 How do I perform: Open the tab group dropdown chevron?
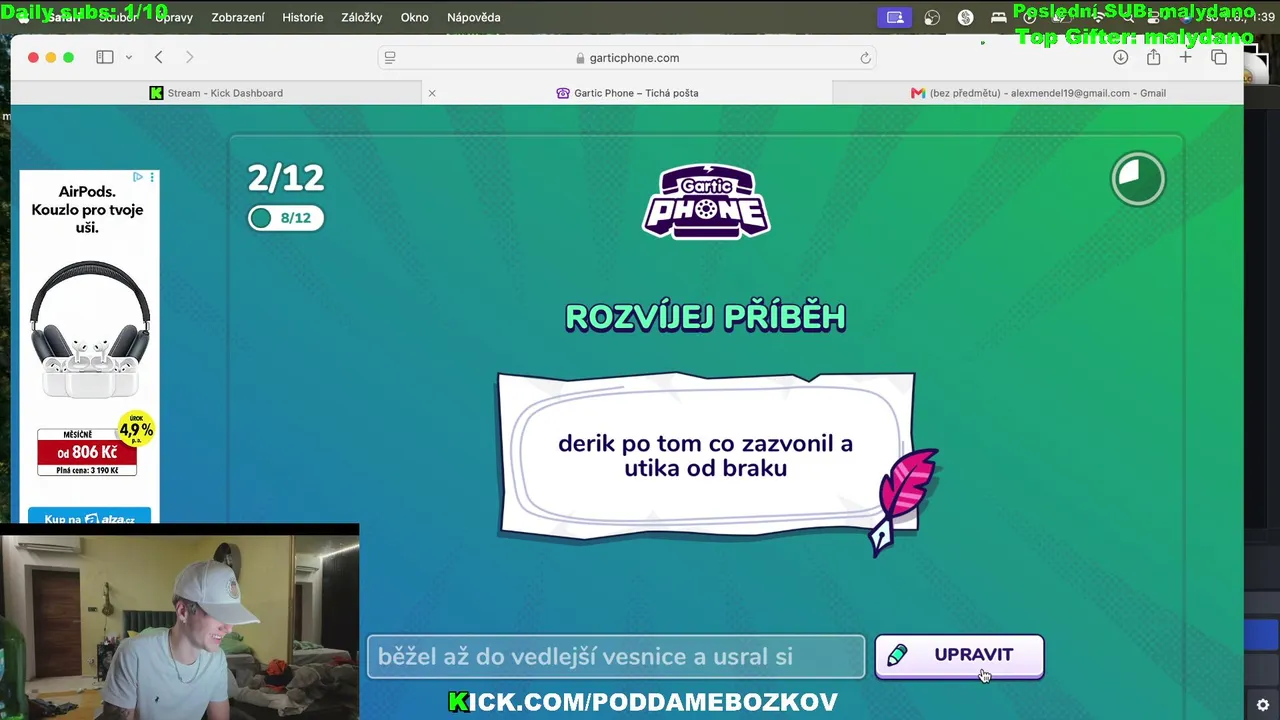click(x=129, y=58)
